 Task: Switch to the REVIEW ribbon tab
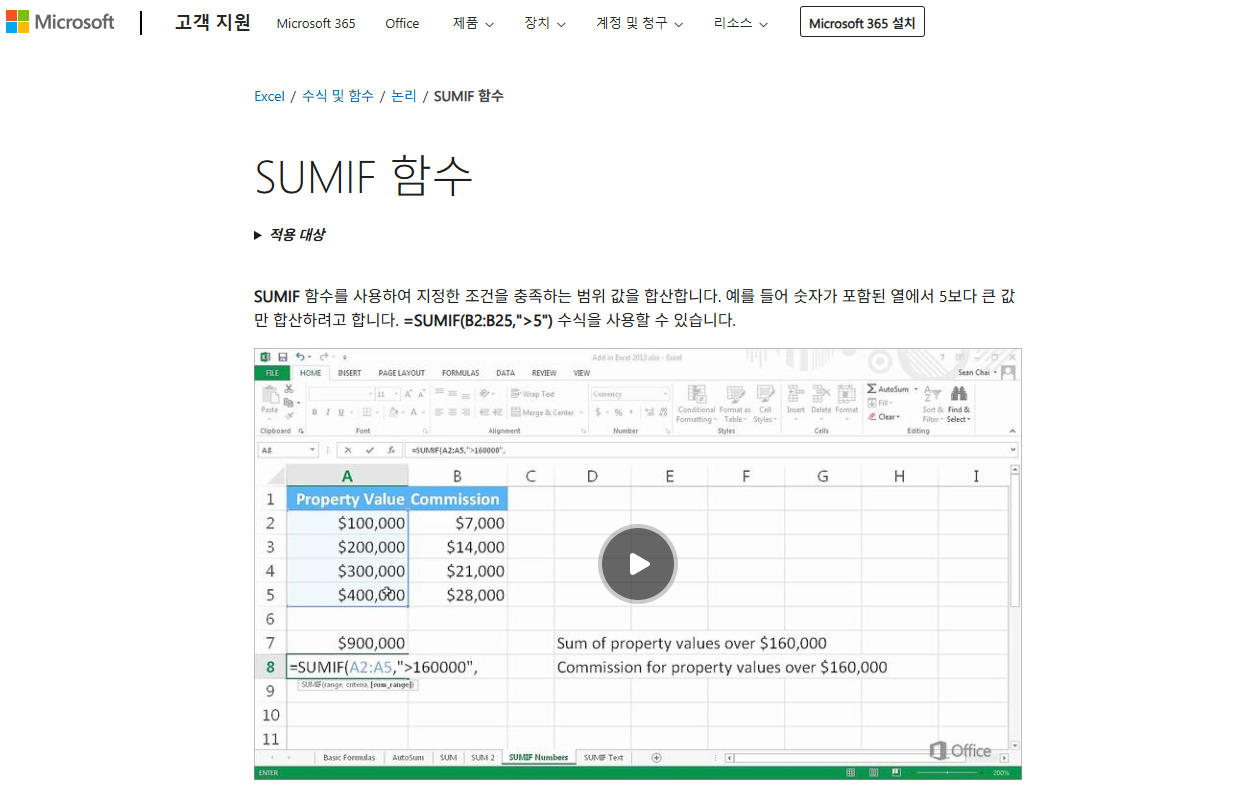click(544, 373)
